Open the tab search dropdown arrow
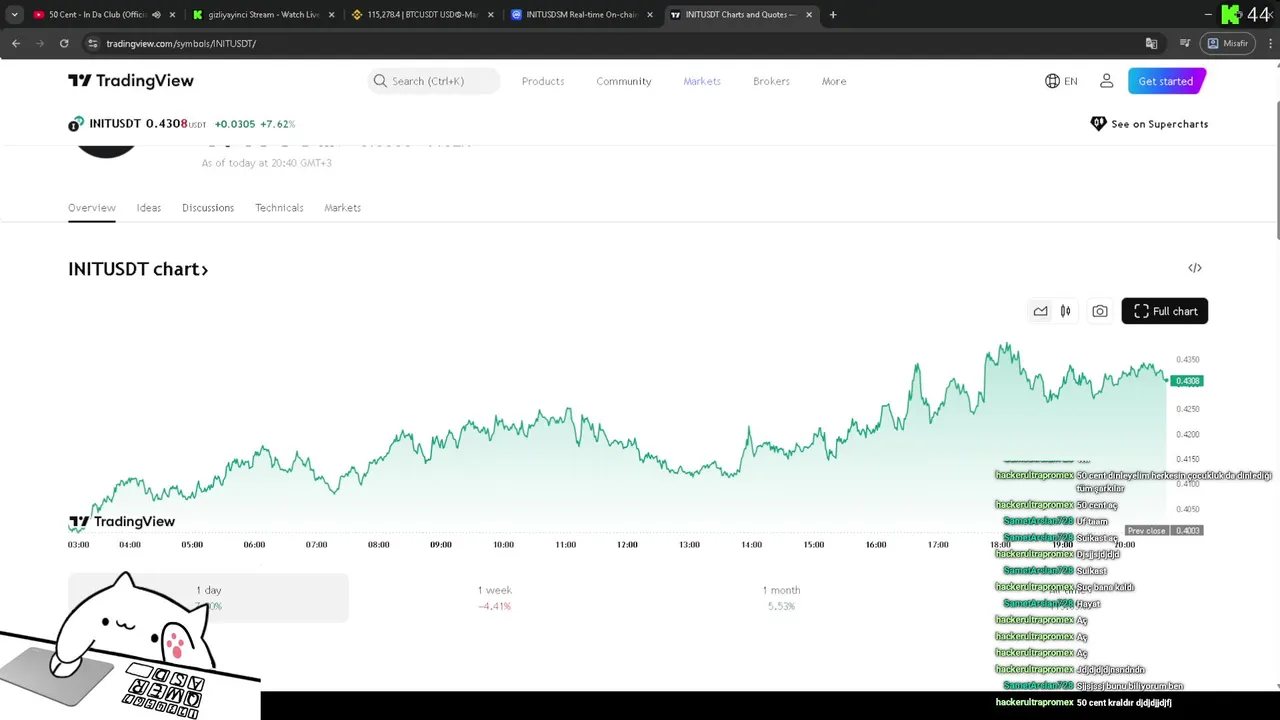The height and width of the screenshot is (720, 1280). pyautogui.click(x=14, y=15)
